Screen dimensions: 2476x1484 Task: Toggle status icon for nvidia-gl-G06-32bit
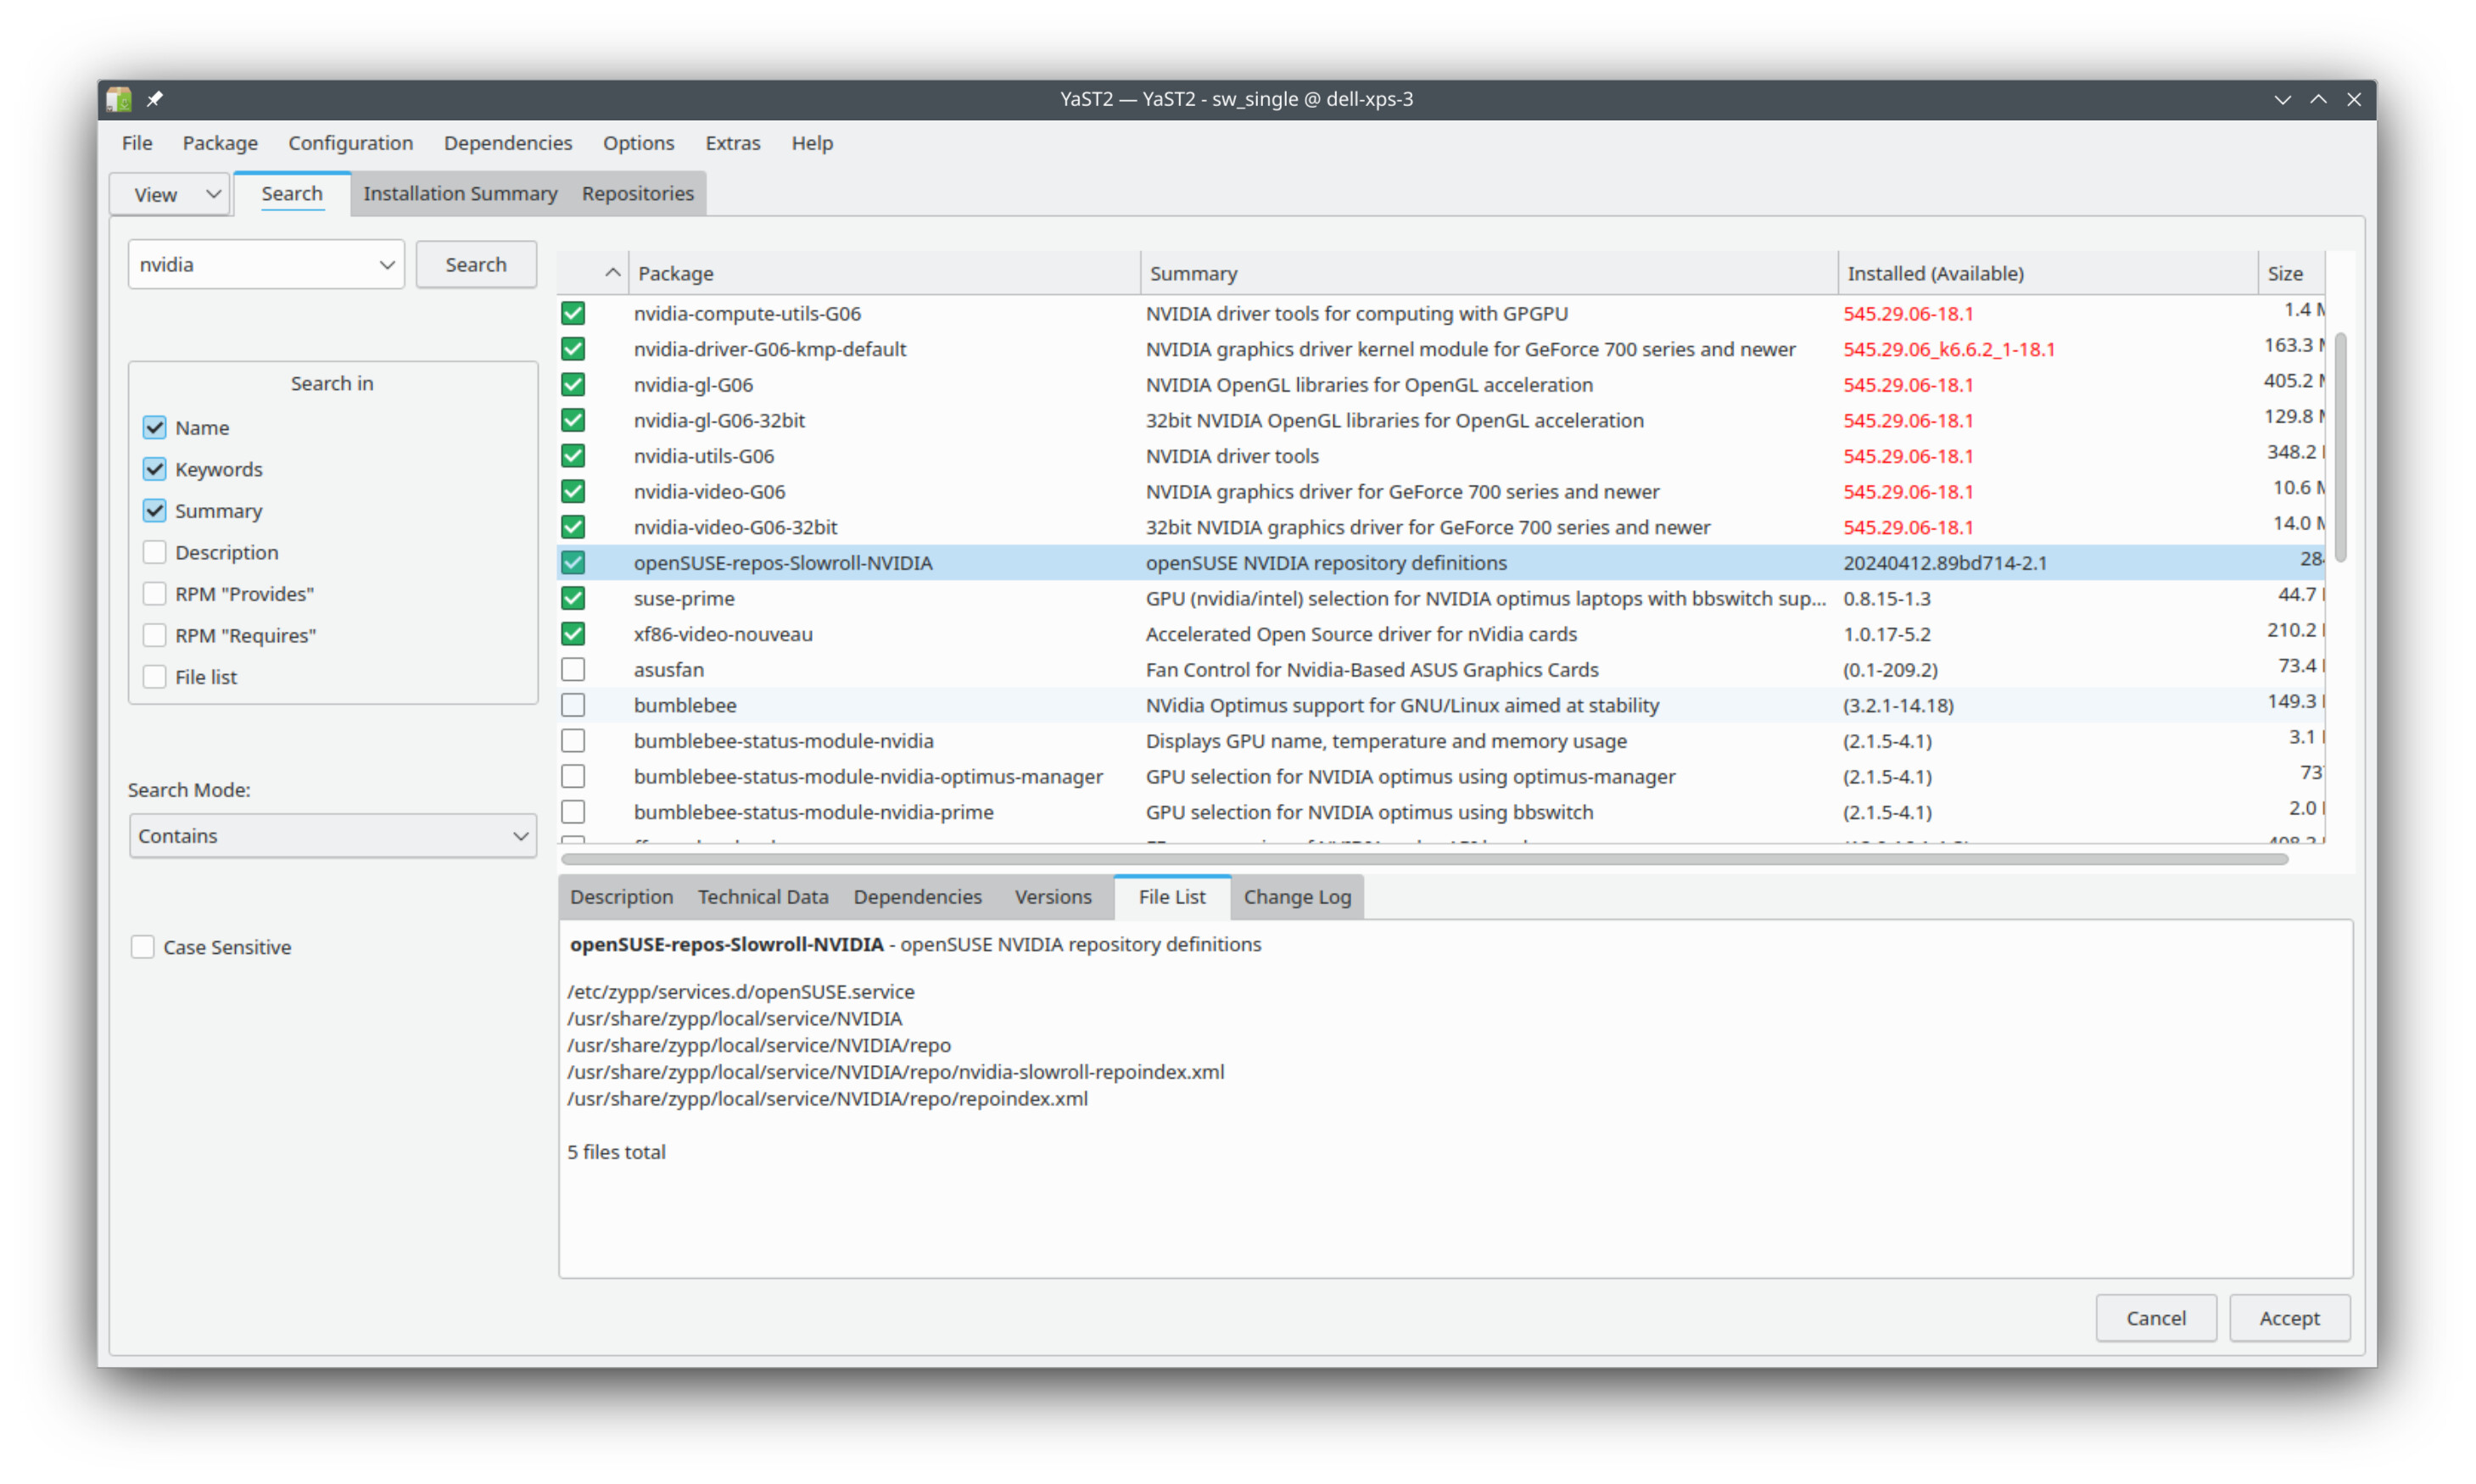(x=573, y=421)
